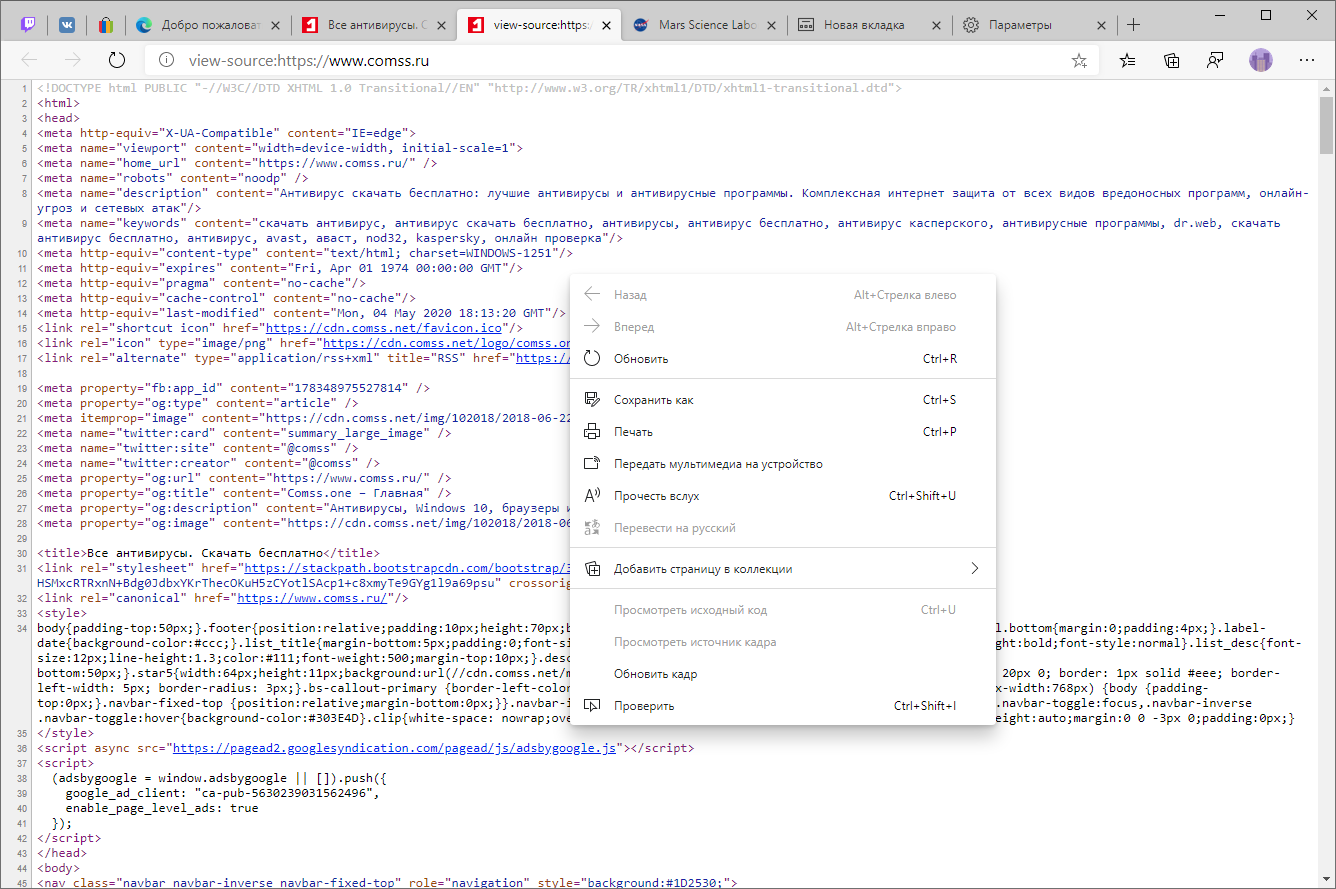This screenshot has width=1336, height=889.
Task: Open the Favorites list toolbar icon
Action: pyautogui.click(x=1128, y=60)
